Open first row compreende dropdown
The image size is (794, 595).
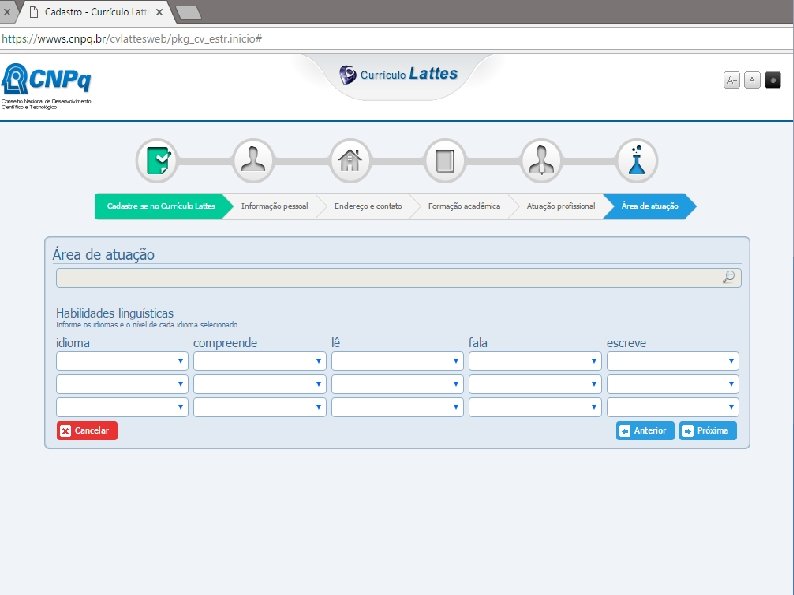pyautogui.click(x=259, y=361)
